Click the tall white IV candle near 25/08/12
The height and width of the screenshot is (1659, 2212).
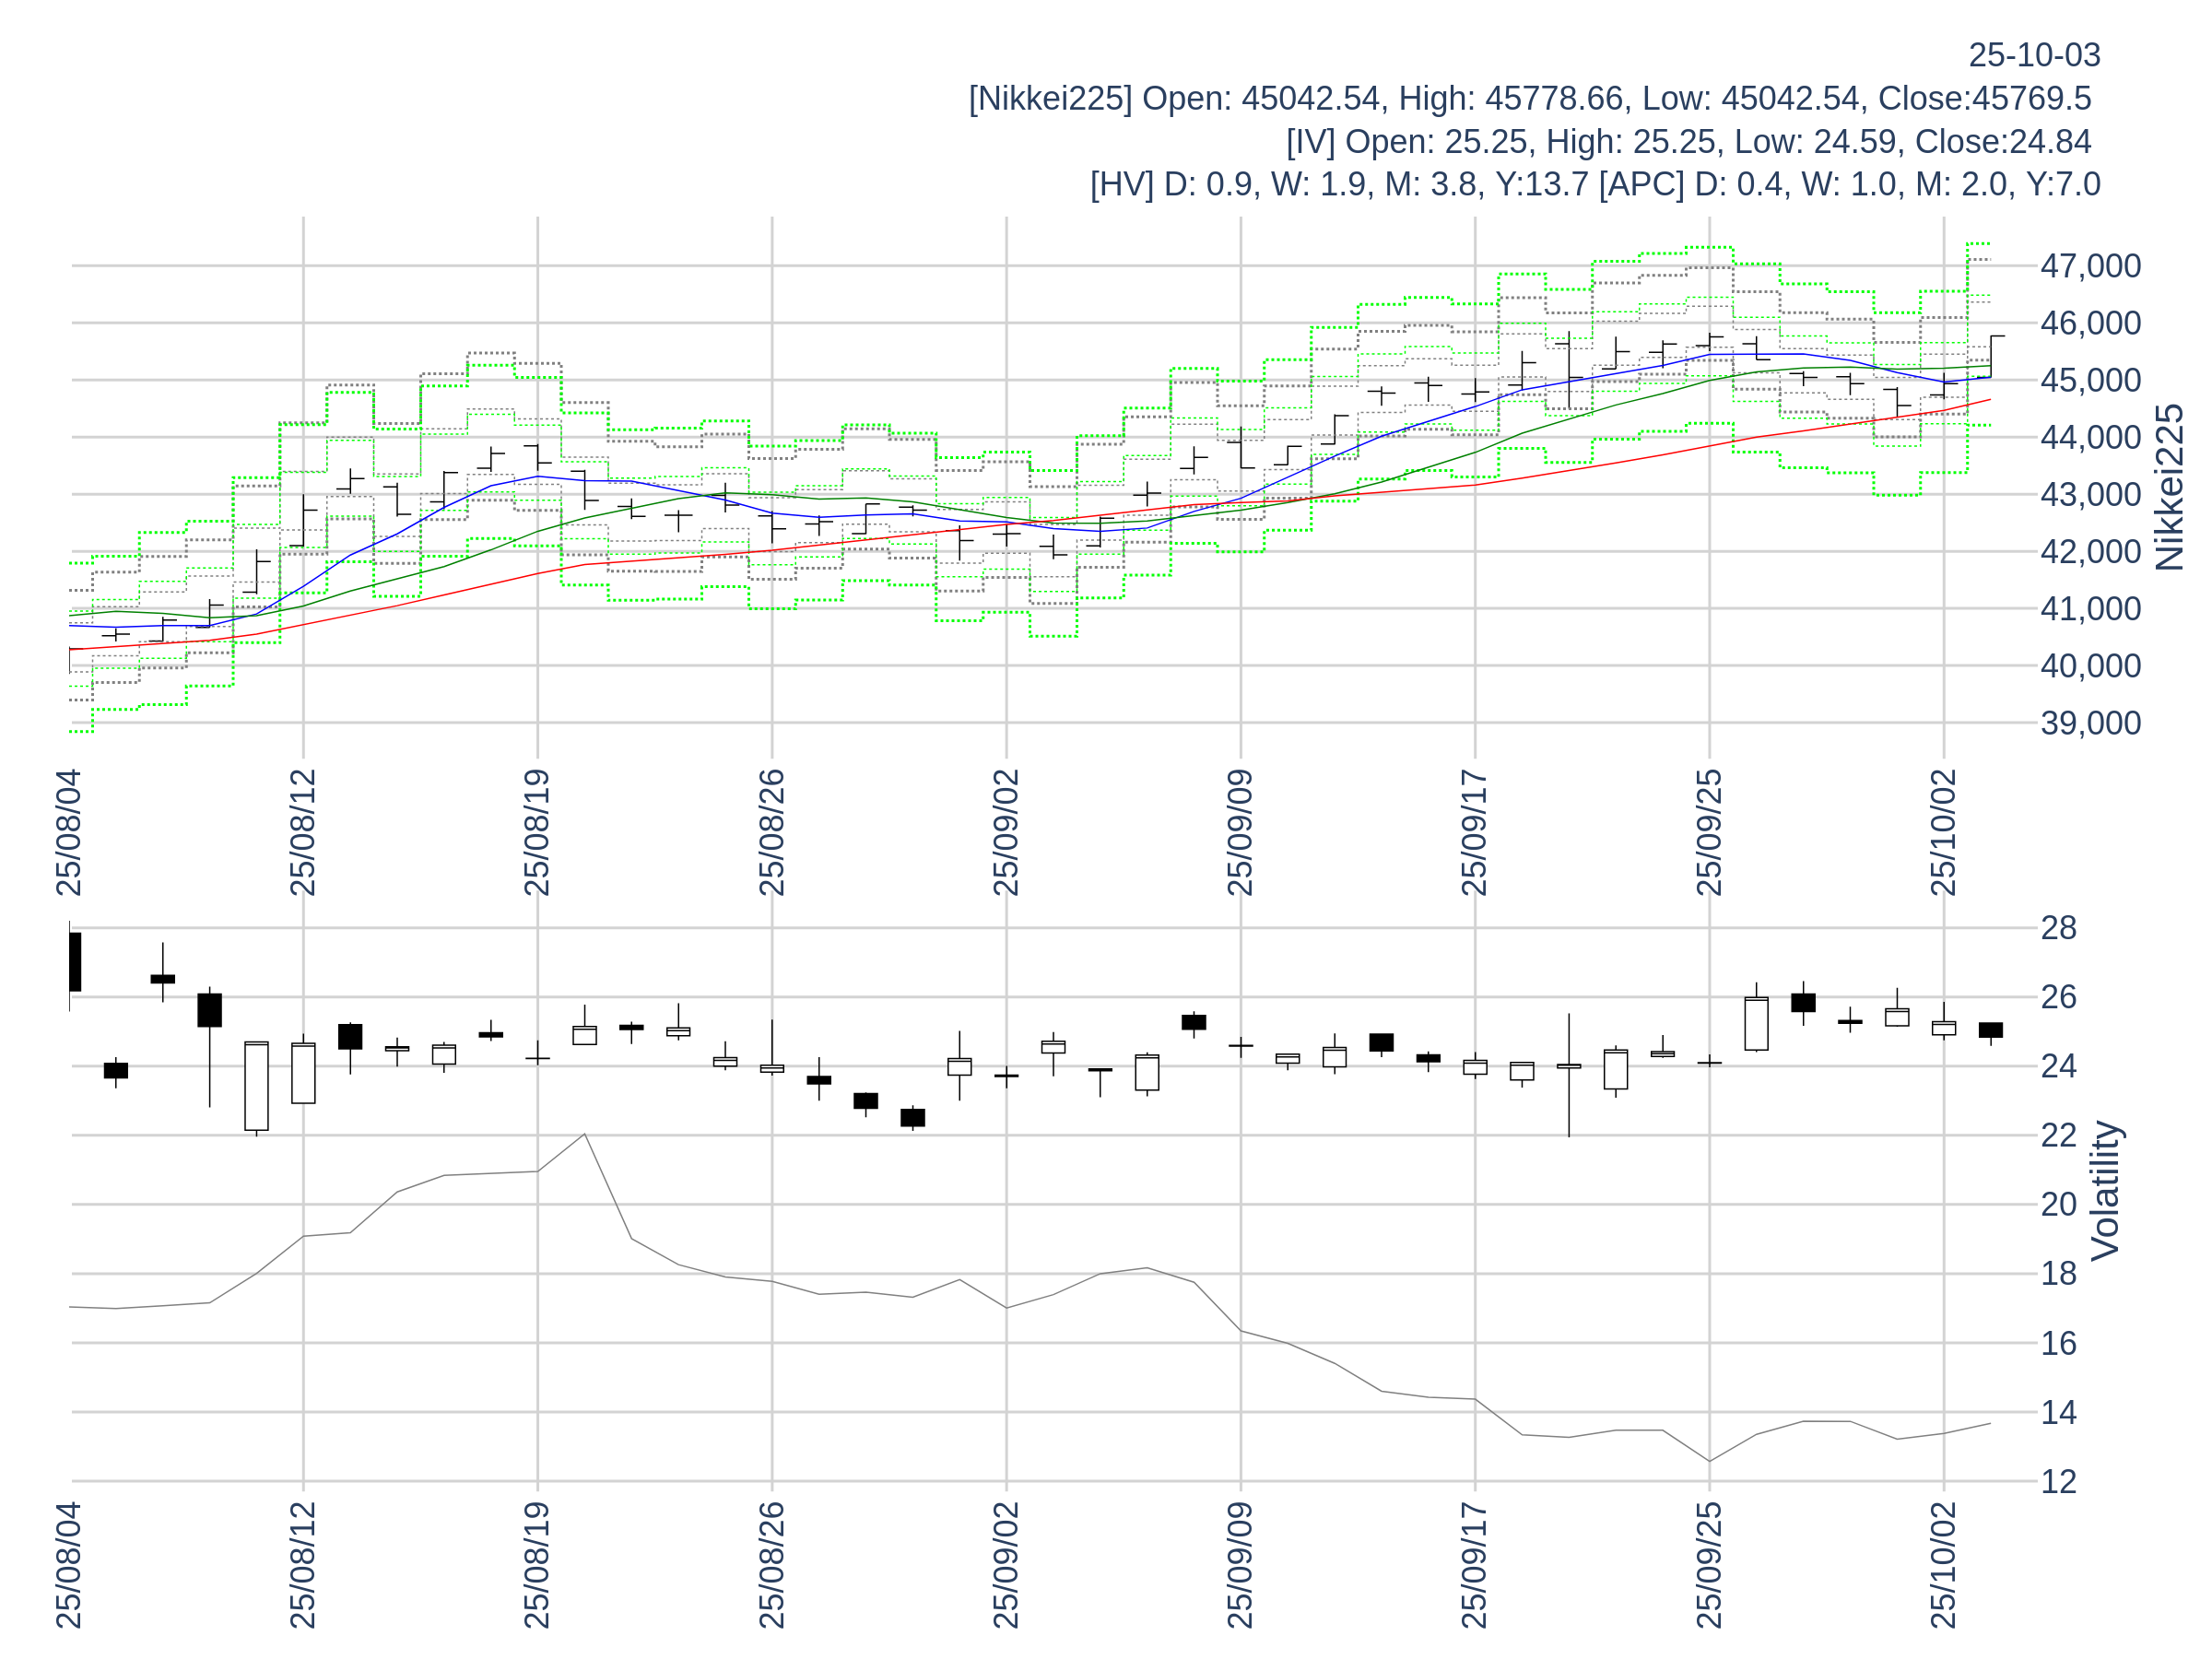point(256,1086)
